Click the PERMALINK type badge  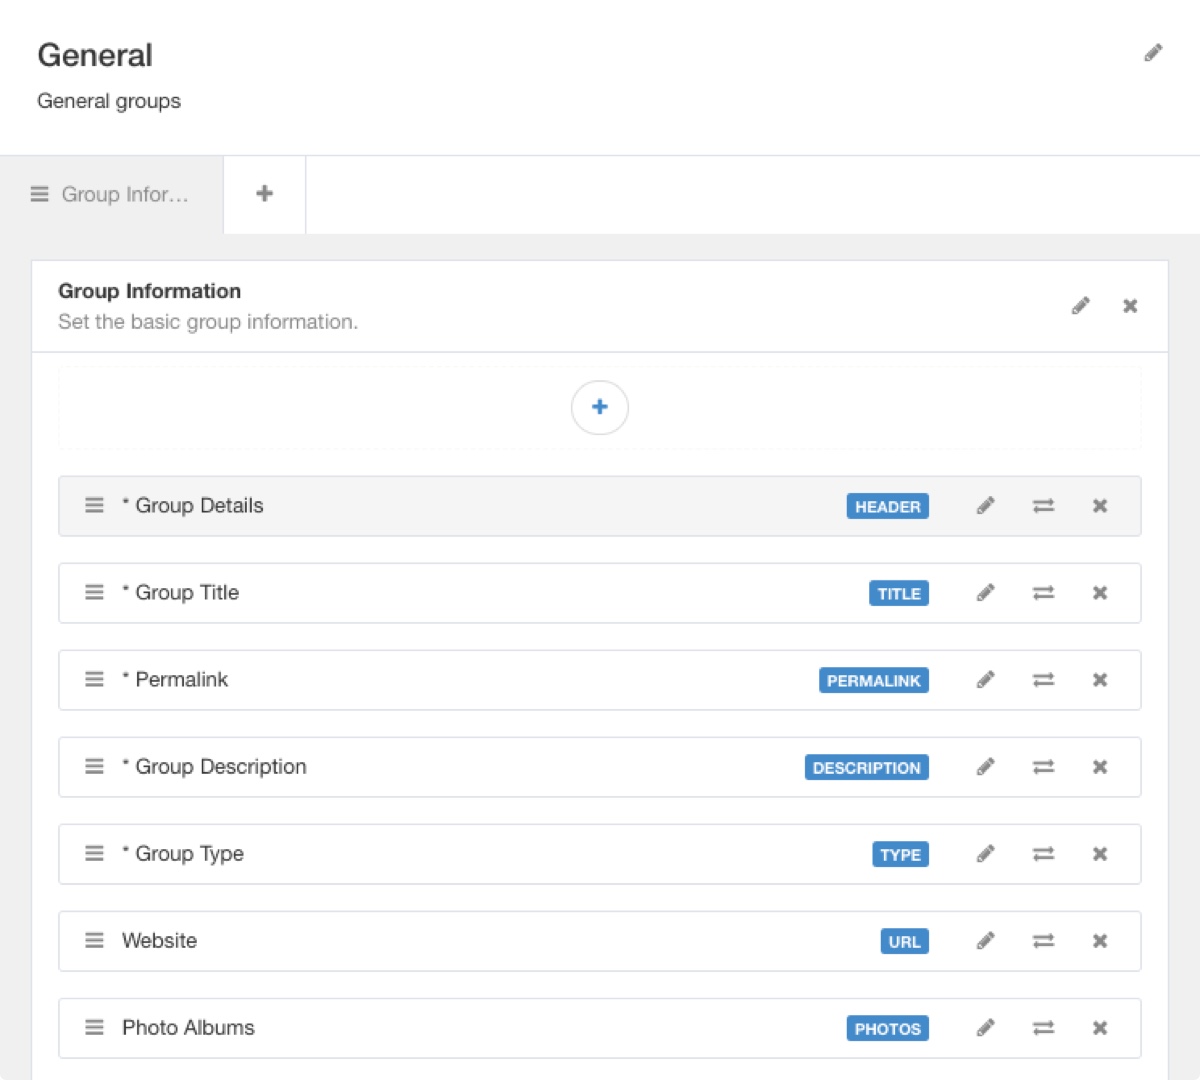[874, 680]
